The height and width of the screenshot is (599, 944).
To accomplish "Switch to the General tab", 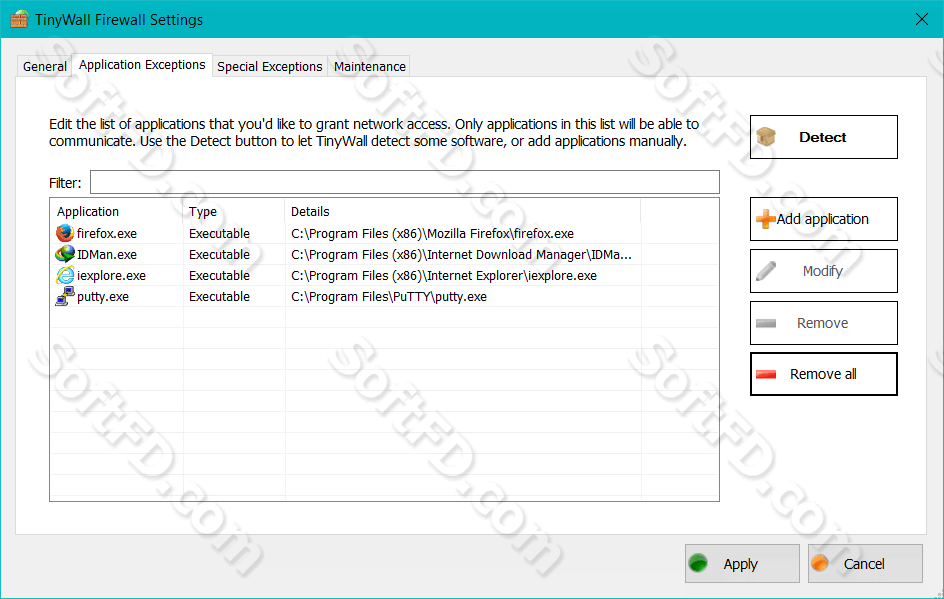I will 45,66.
